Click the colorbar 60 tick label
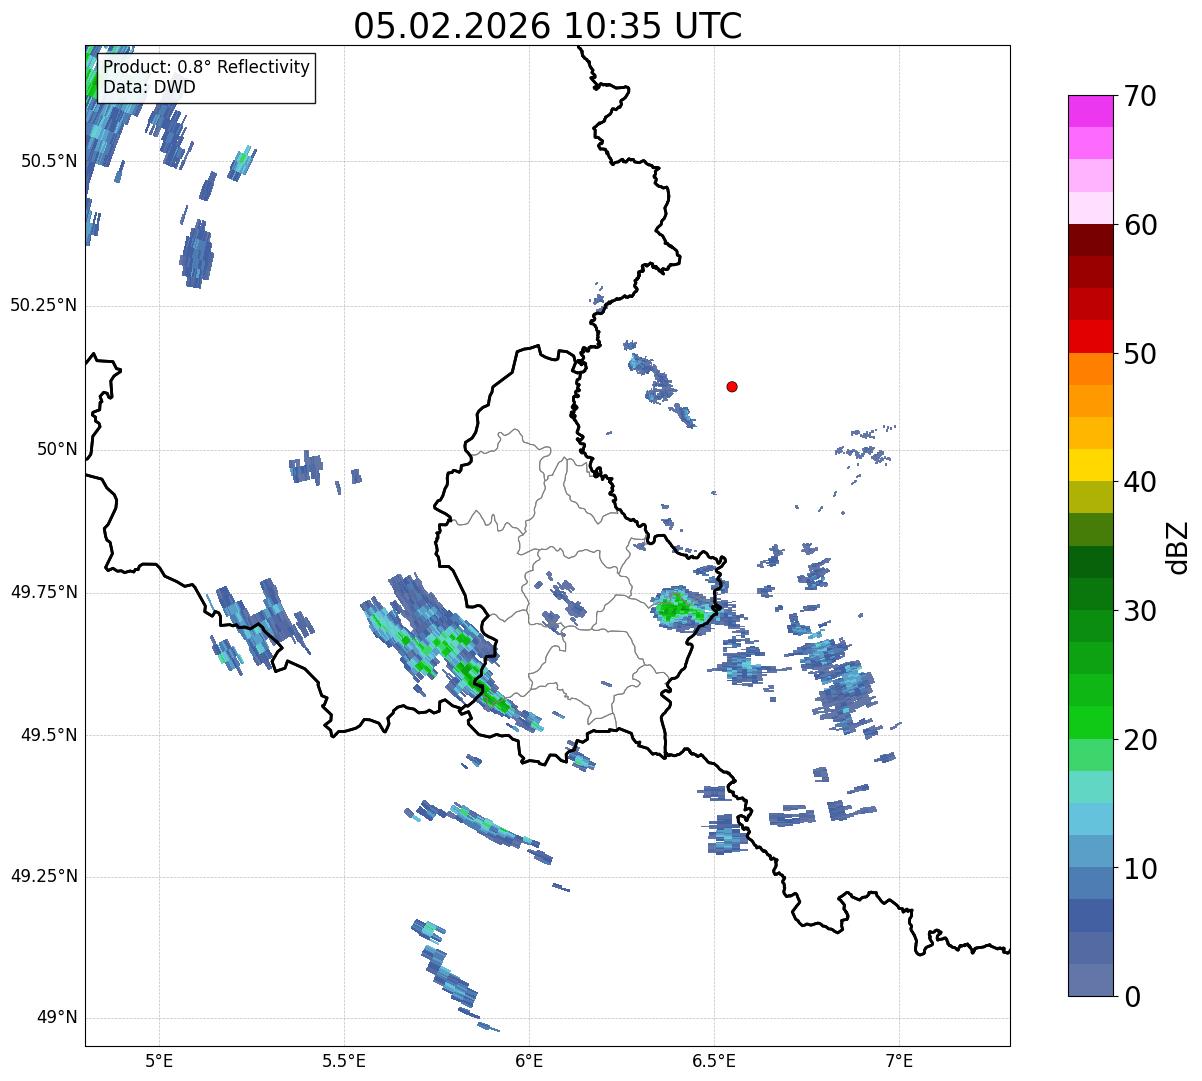This screenshot has height=1081, width=1202. [1140, 225]
